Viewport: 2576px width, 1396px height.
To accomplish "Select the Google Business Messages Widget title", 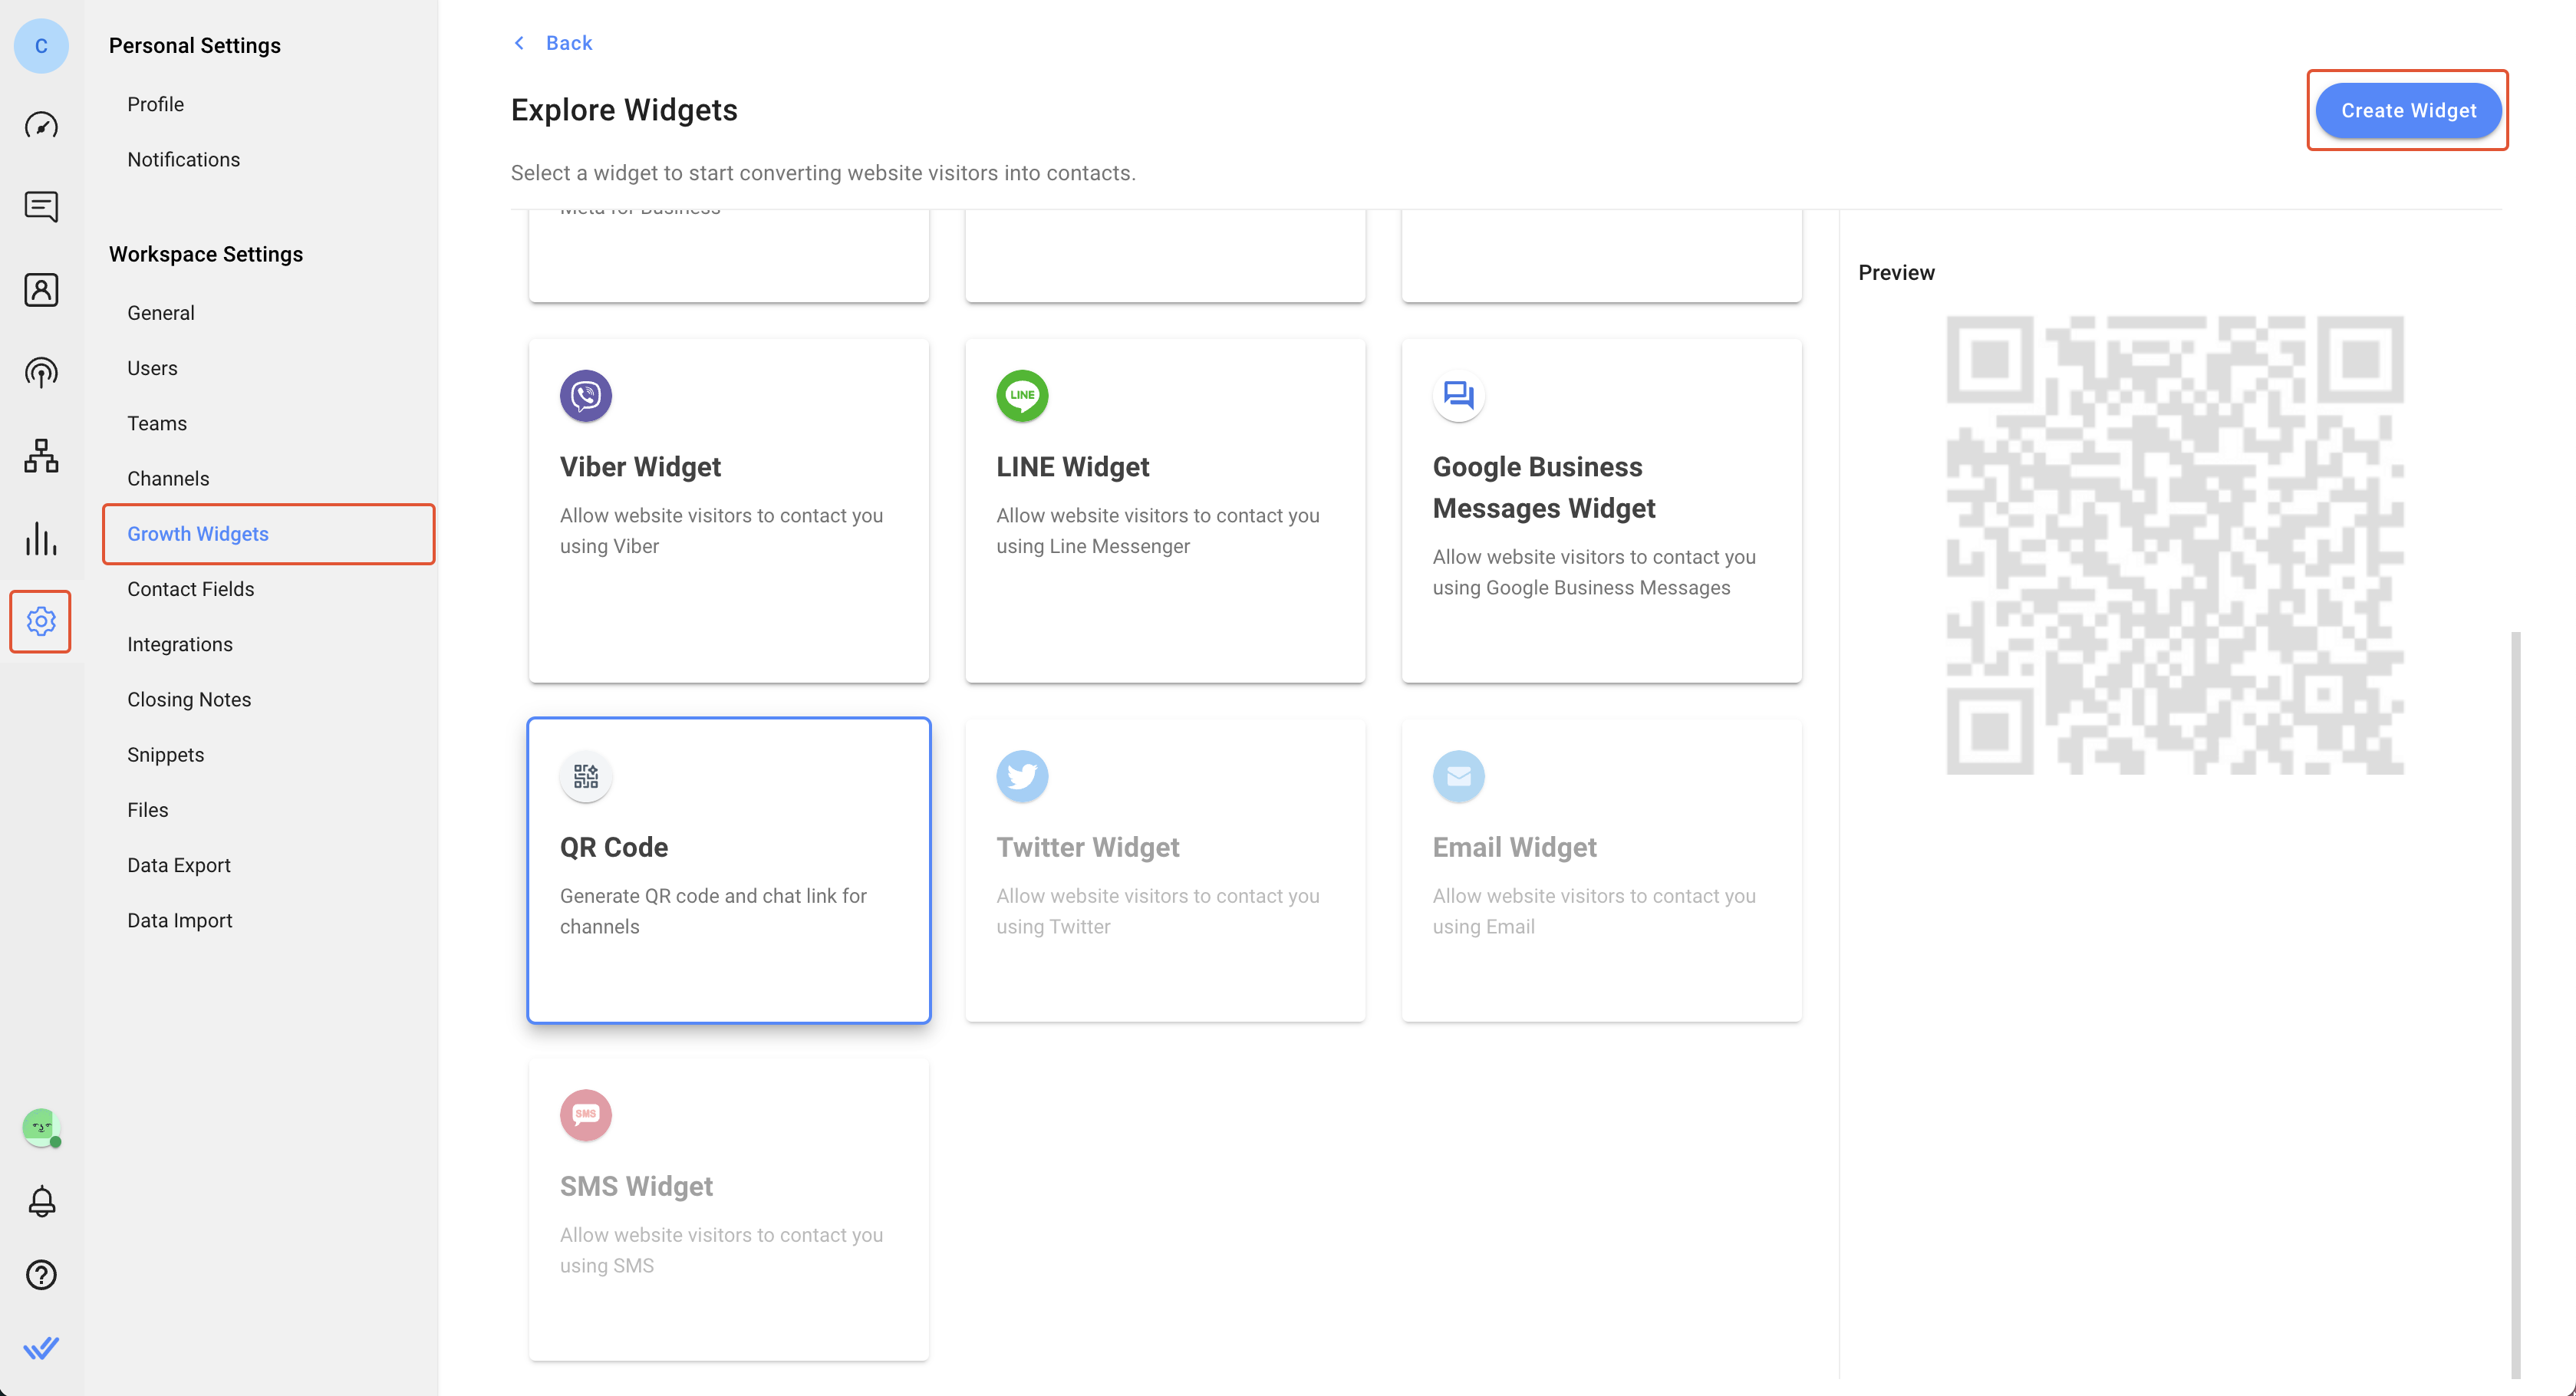I will click(x=1544, y=488).
